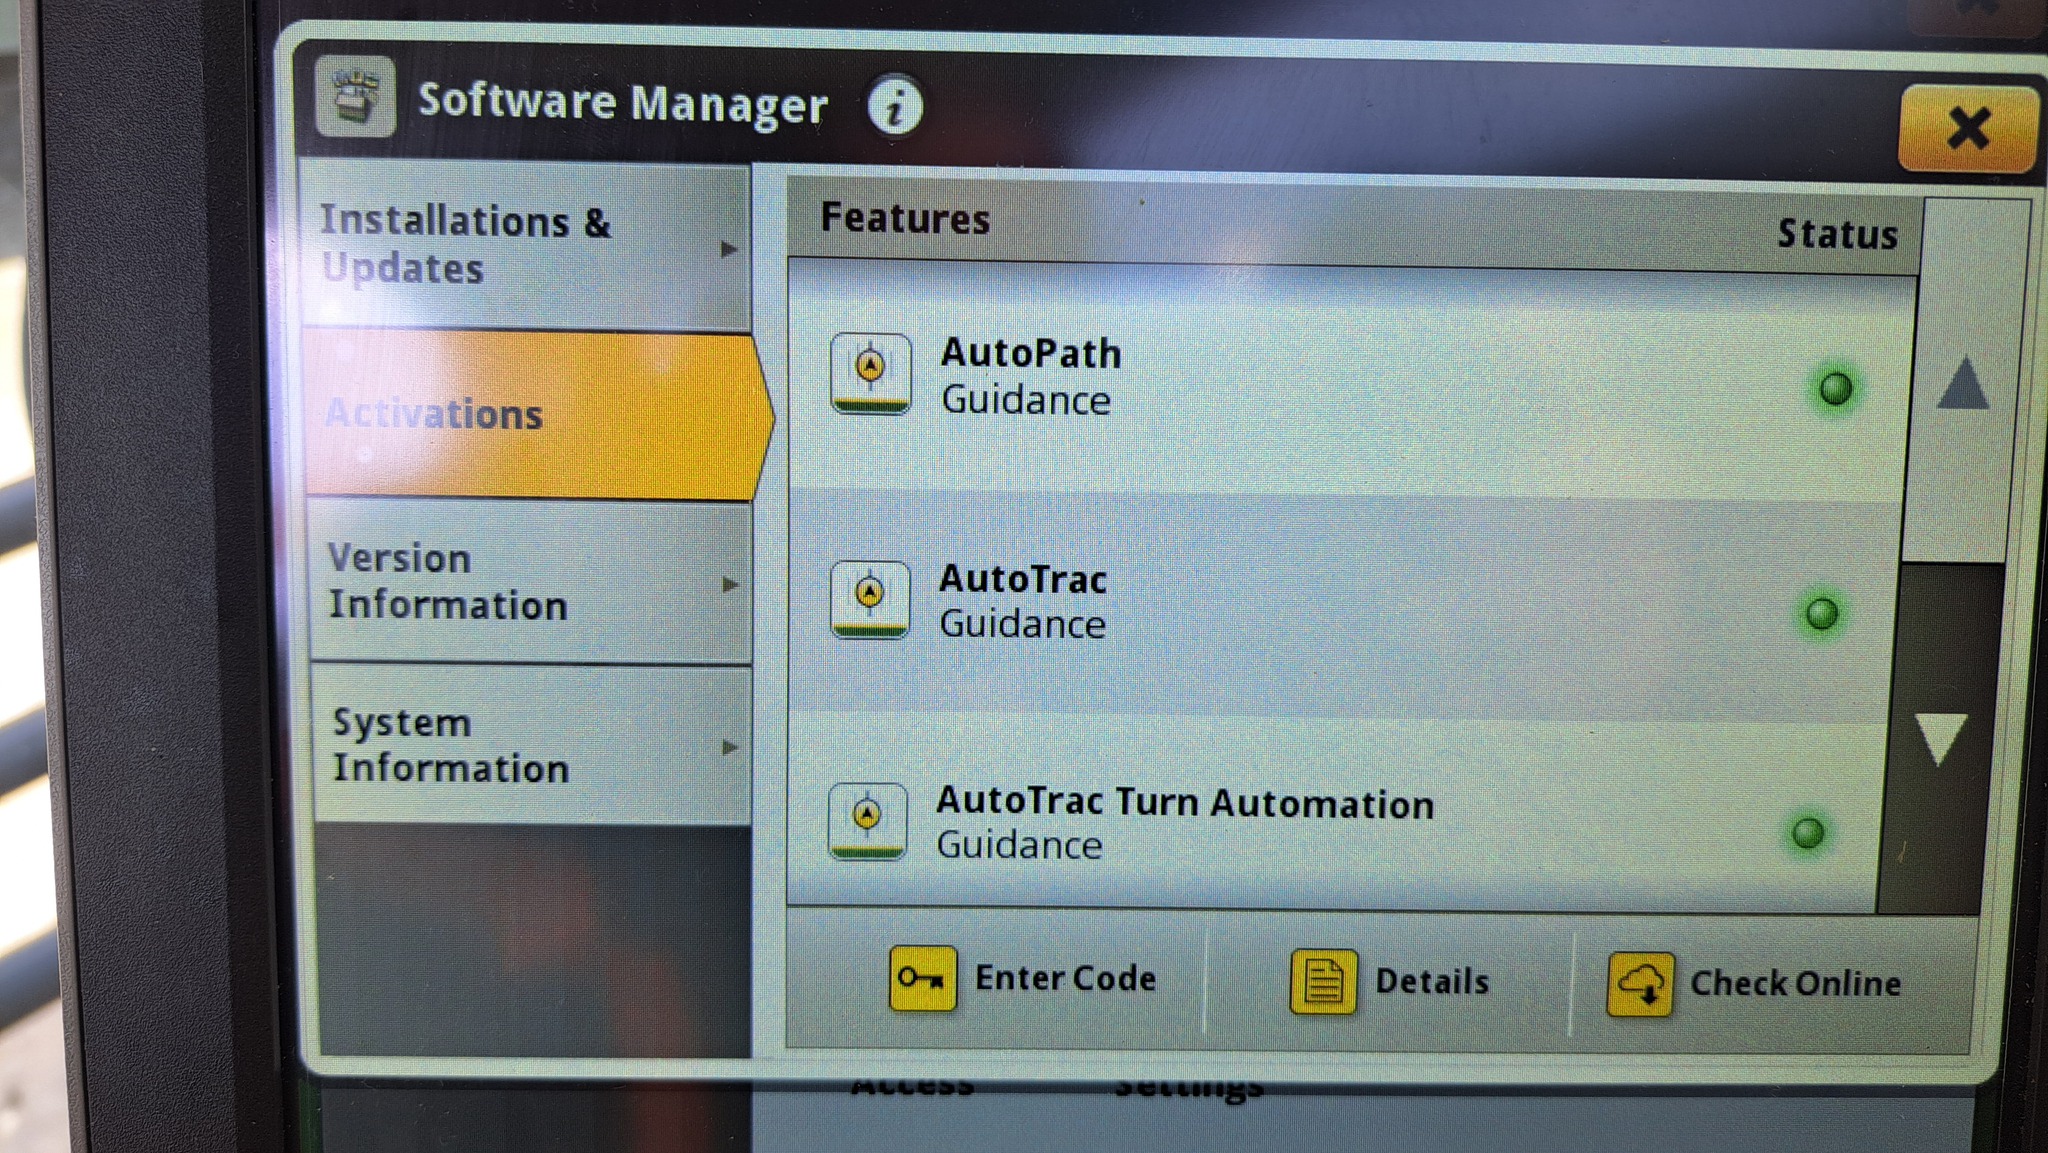Click the Check Online cloud icon
2048x1153 pixels.
click(1640, 984)
